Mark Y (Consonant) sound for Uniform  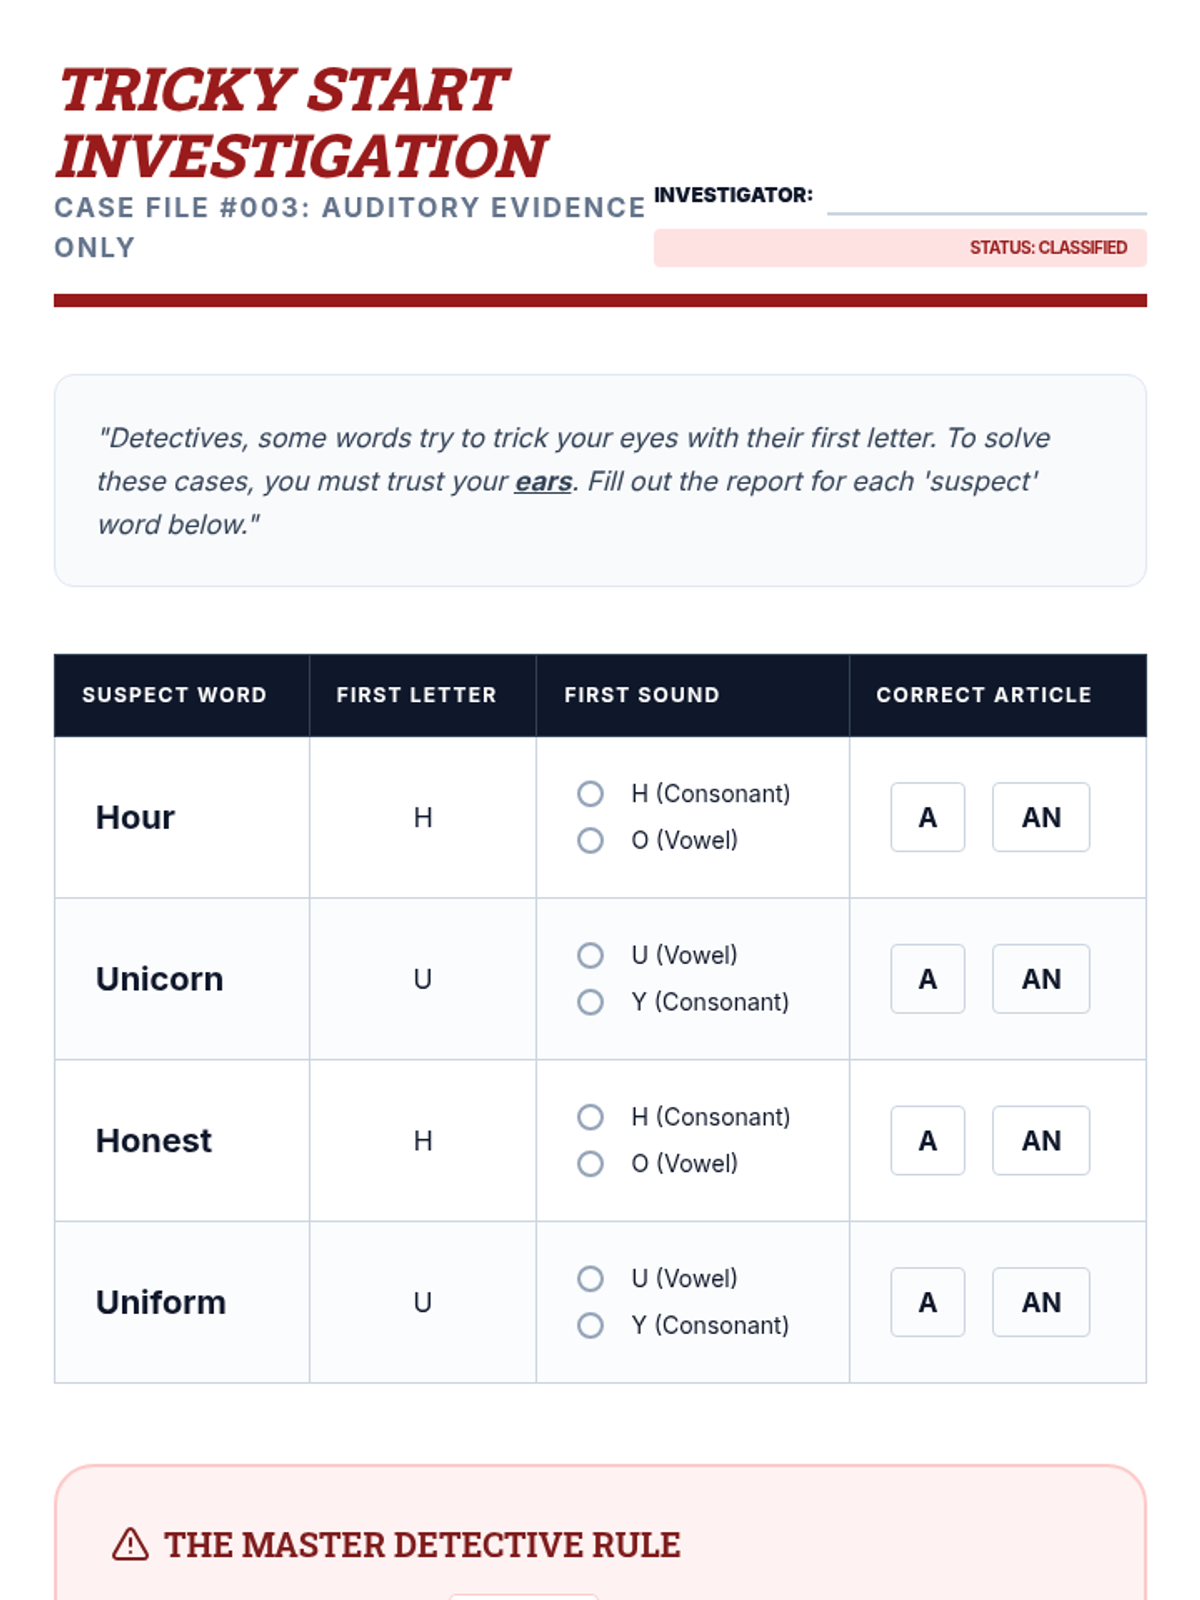click(x=590, y=1326)
